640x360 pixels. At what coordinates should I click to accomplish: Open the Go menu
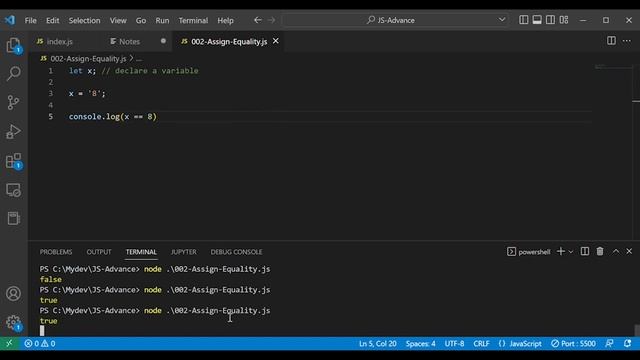point(141,20)
